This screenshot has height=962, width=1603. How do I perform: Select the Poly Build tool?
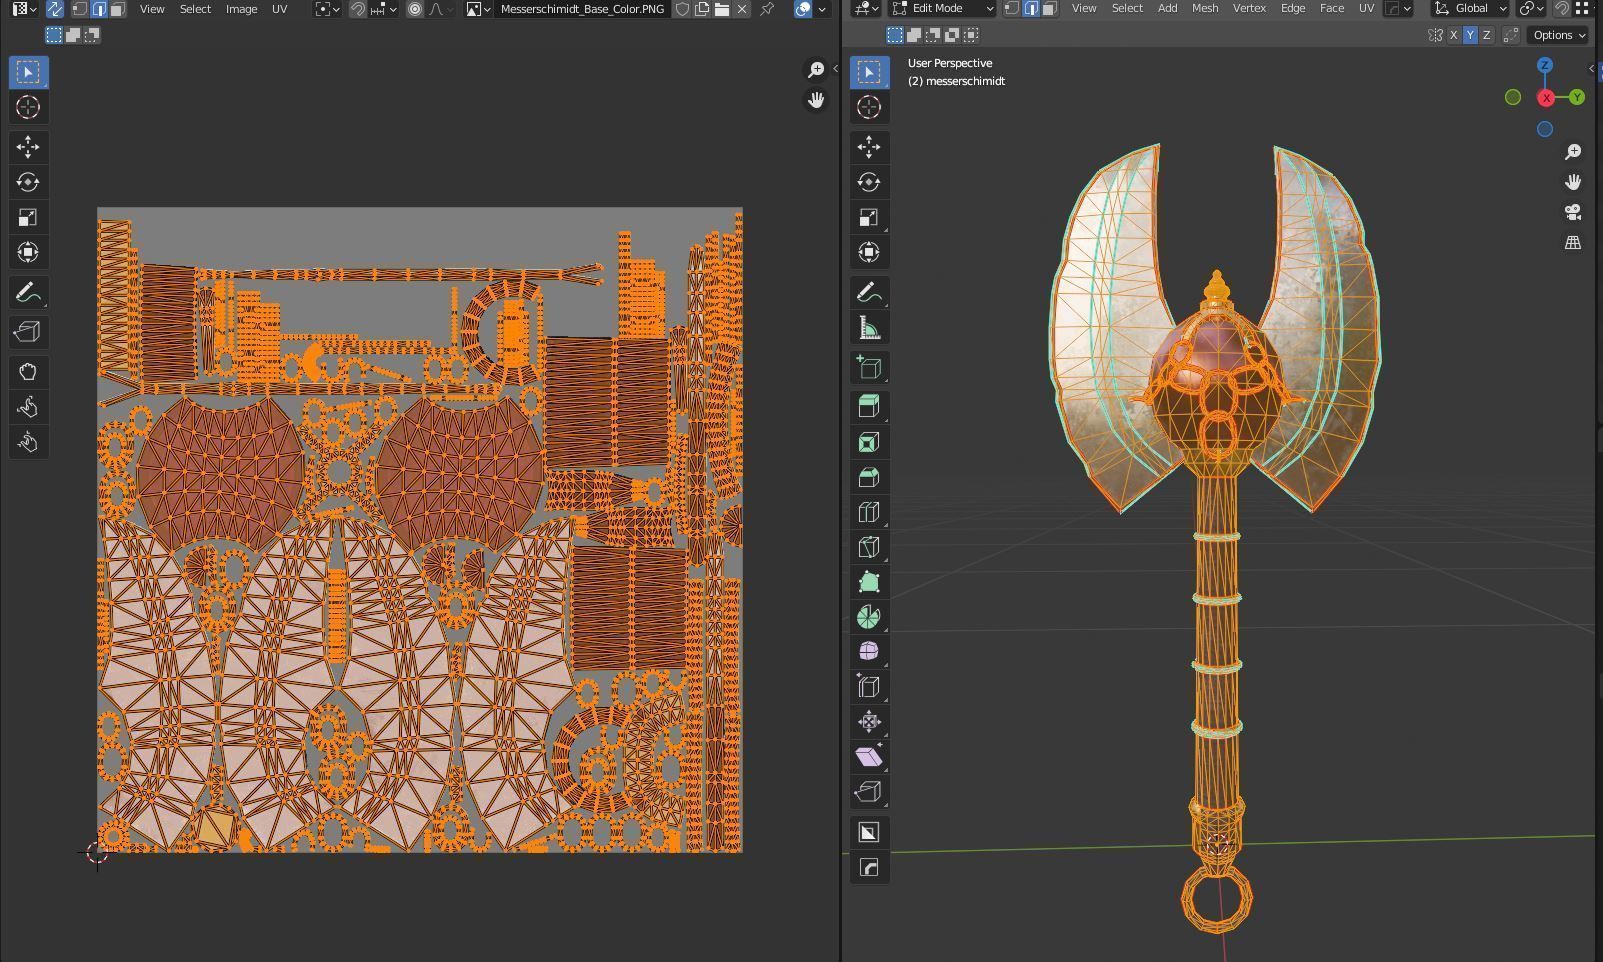click(x=868, y=582)
